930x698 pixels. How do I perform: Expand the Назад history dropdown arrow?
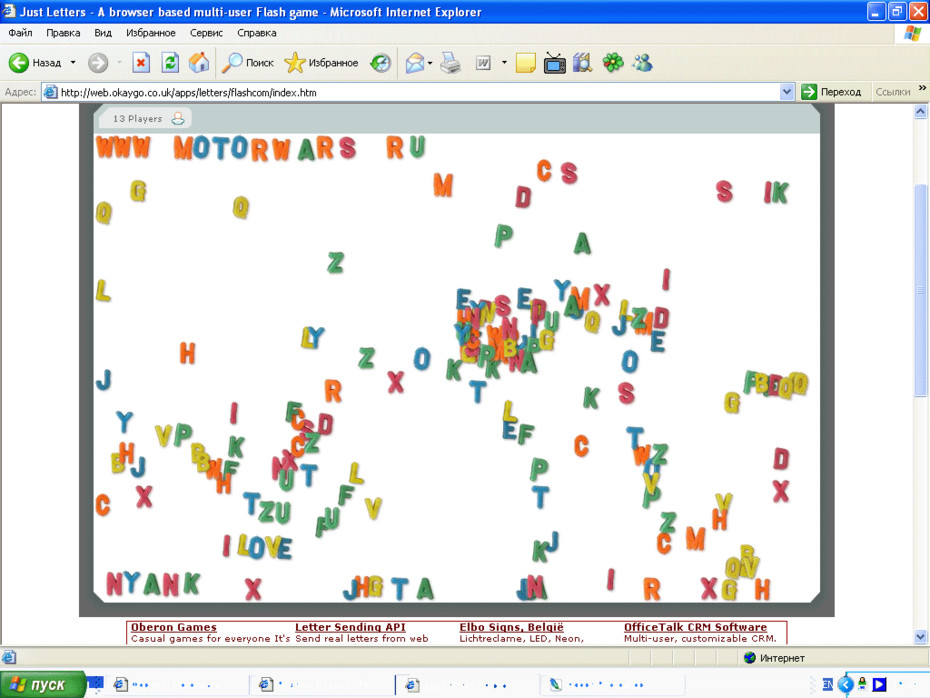click(73, 62)
